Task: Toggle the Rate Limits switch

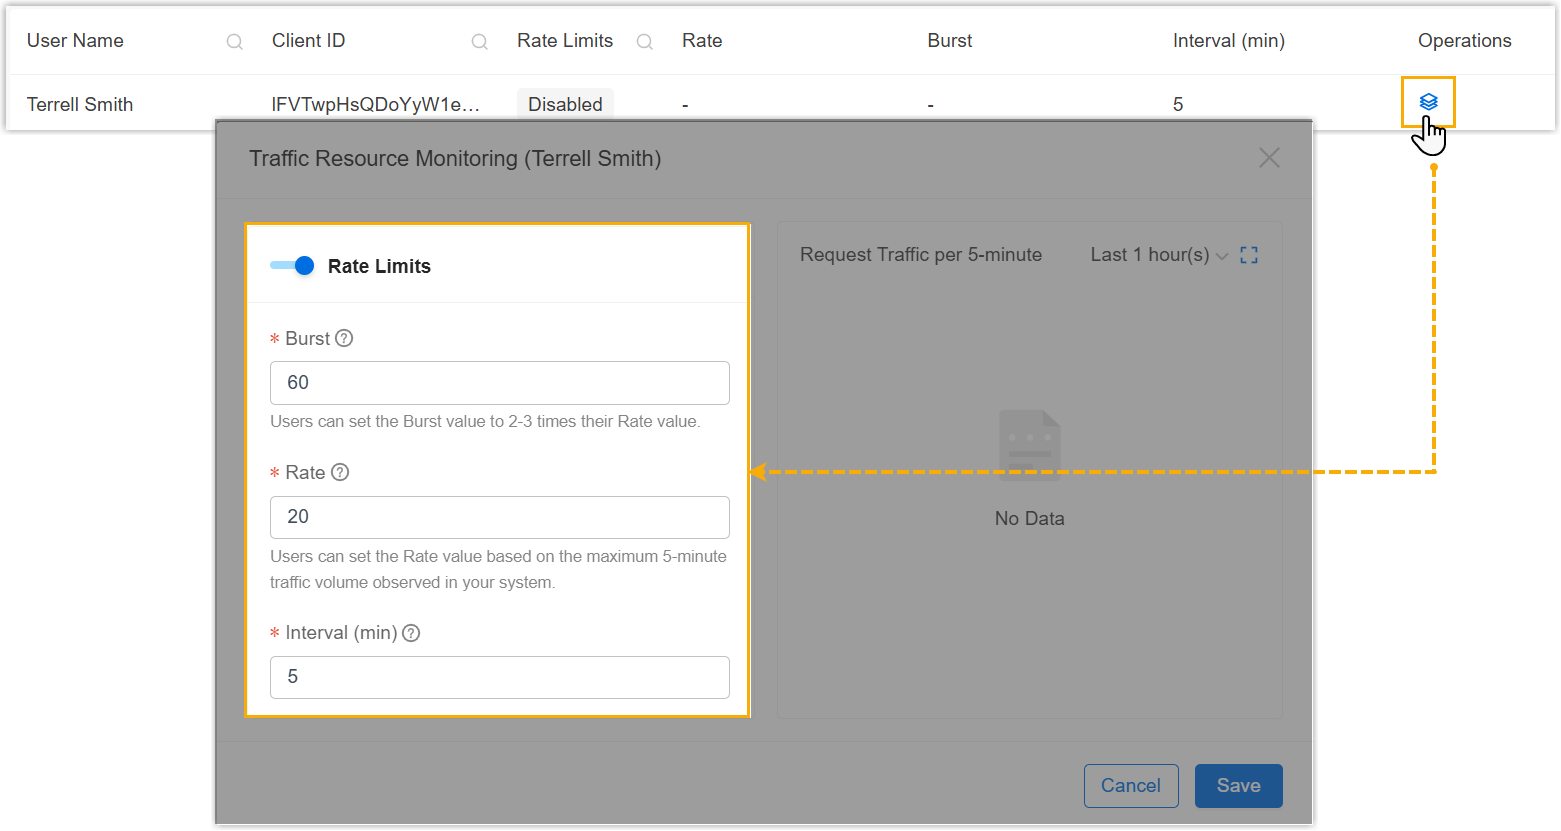Action: (293, 266)
